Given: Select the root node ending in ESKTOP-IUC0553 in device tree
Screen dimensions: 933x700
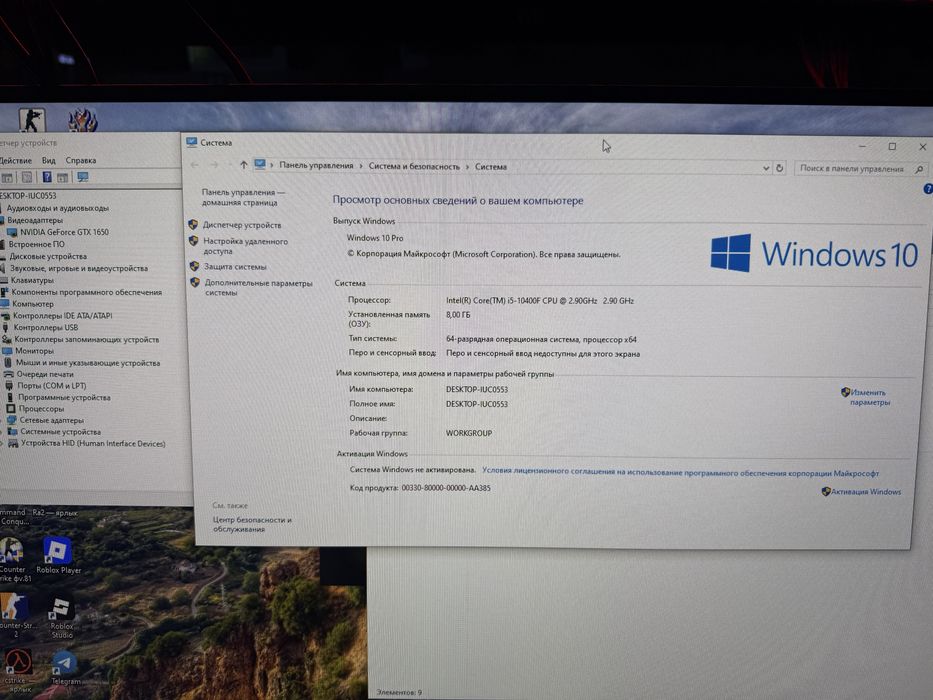Looking at the screenshot, I should tap(28, 196).
